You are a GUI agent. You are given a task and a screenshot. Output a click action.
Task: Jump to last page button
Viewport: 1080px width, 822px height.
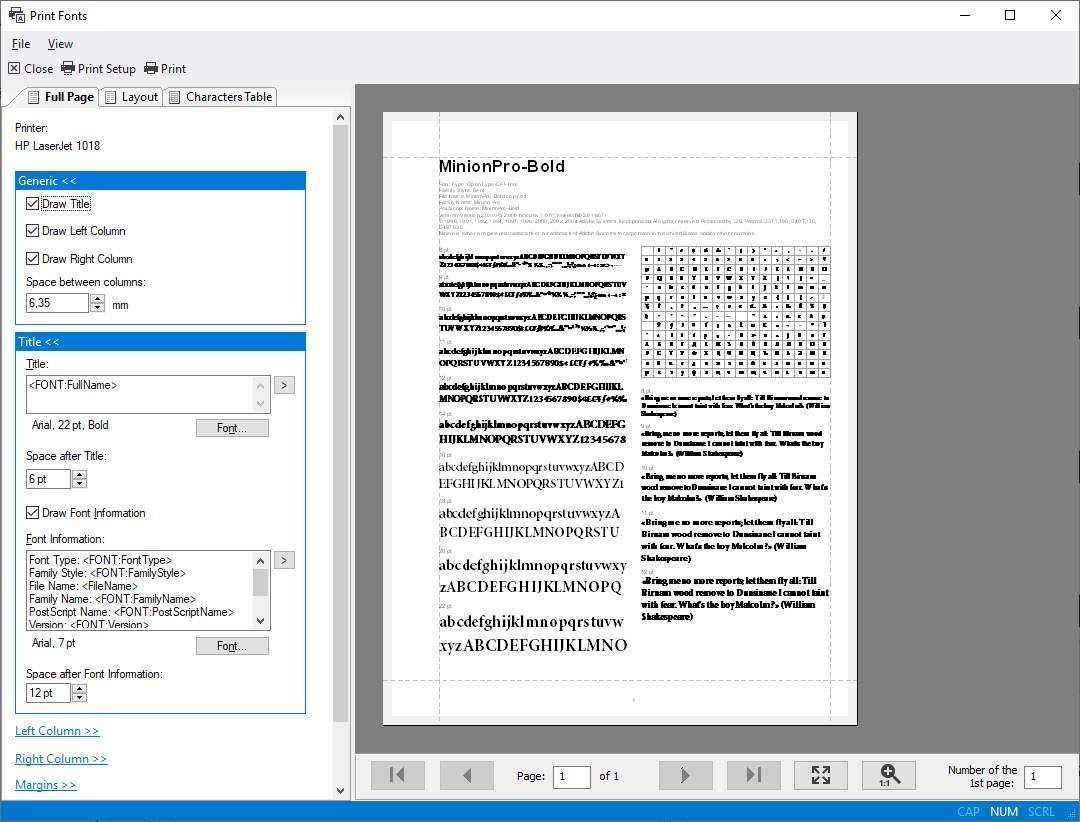click(754, 775)
